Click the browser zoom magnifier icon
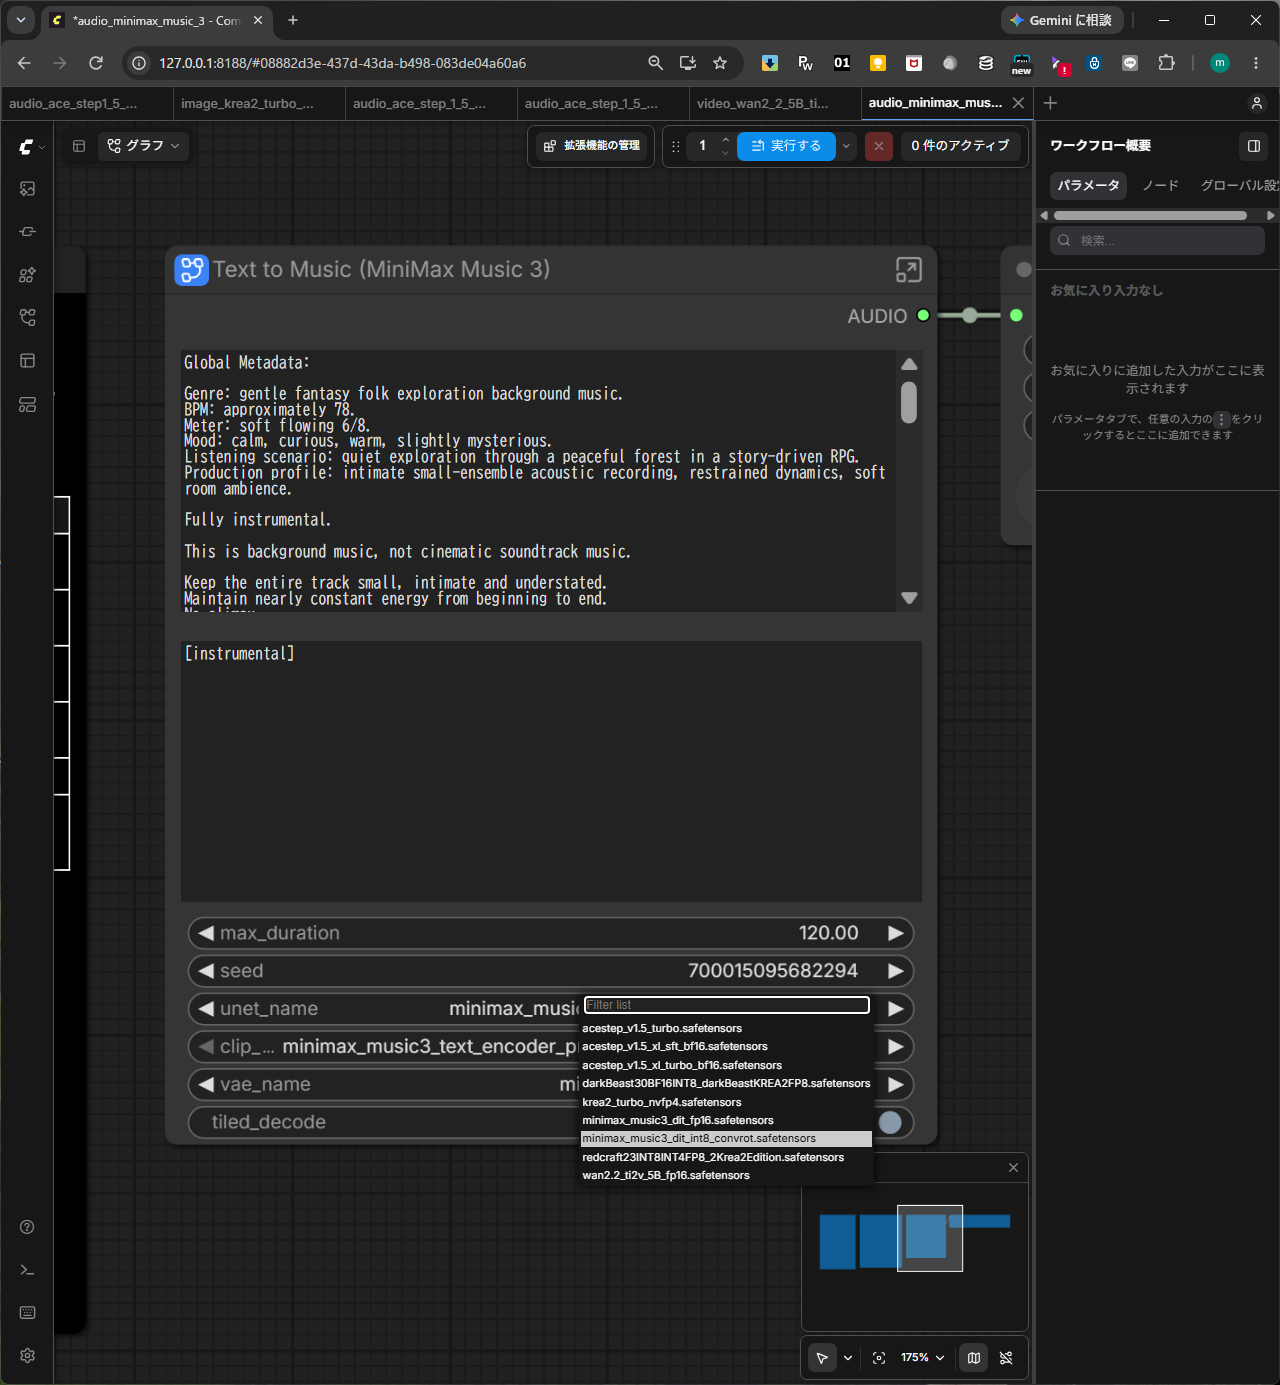Viewport: 1280px width, 1385px height. pyautogui.click(x=655, y=63)
